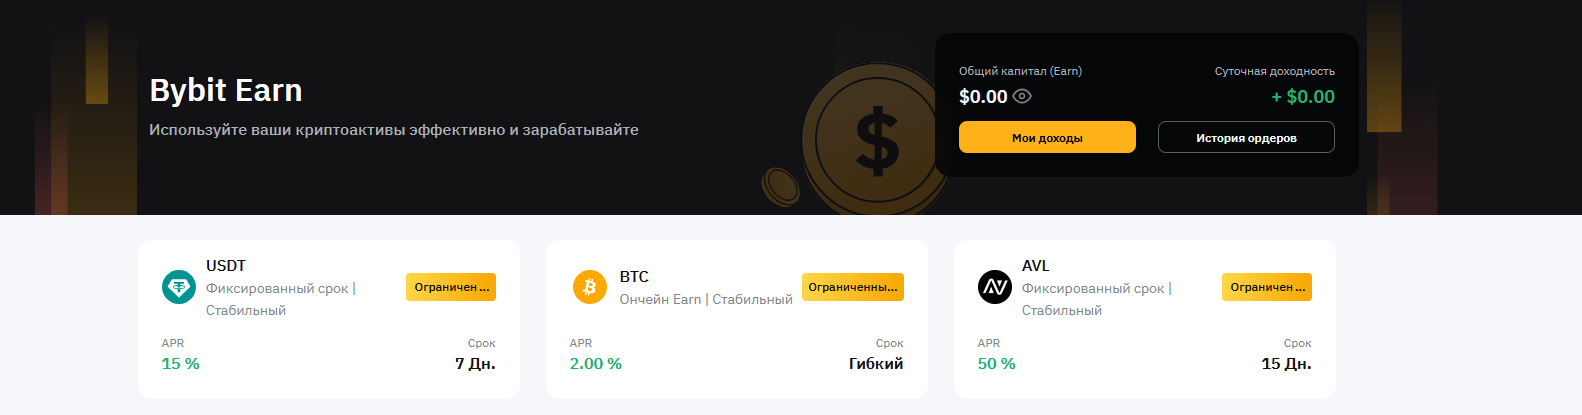Click the small gold coin illustration

[x=780, y=185]
